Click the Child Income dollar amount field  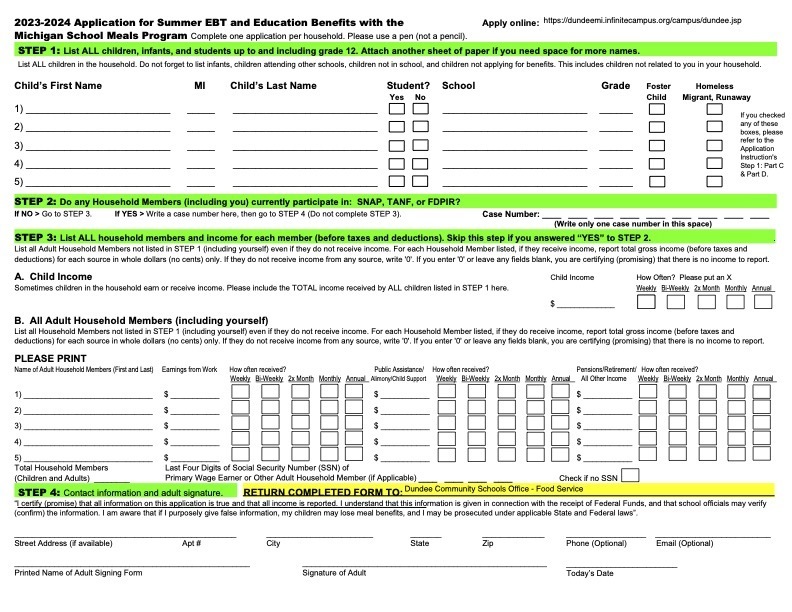point(585,302)
